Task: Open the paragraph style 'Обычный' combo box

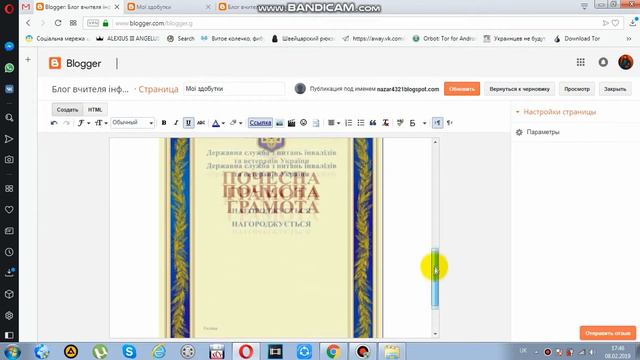Action: [x=133, y=123]
